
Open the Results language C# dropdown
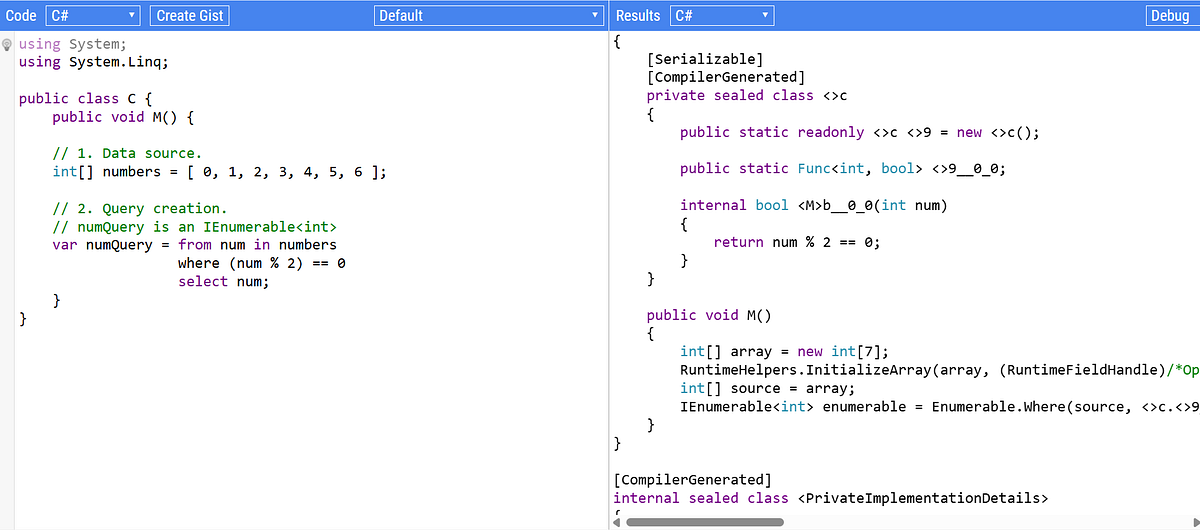tap(722, 15)
